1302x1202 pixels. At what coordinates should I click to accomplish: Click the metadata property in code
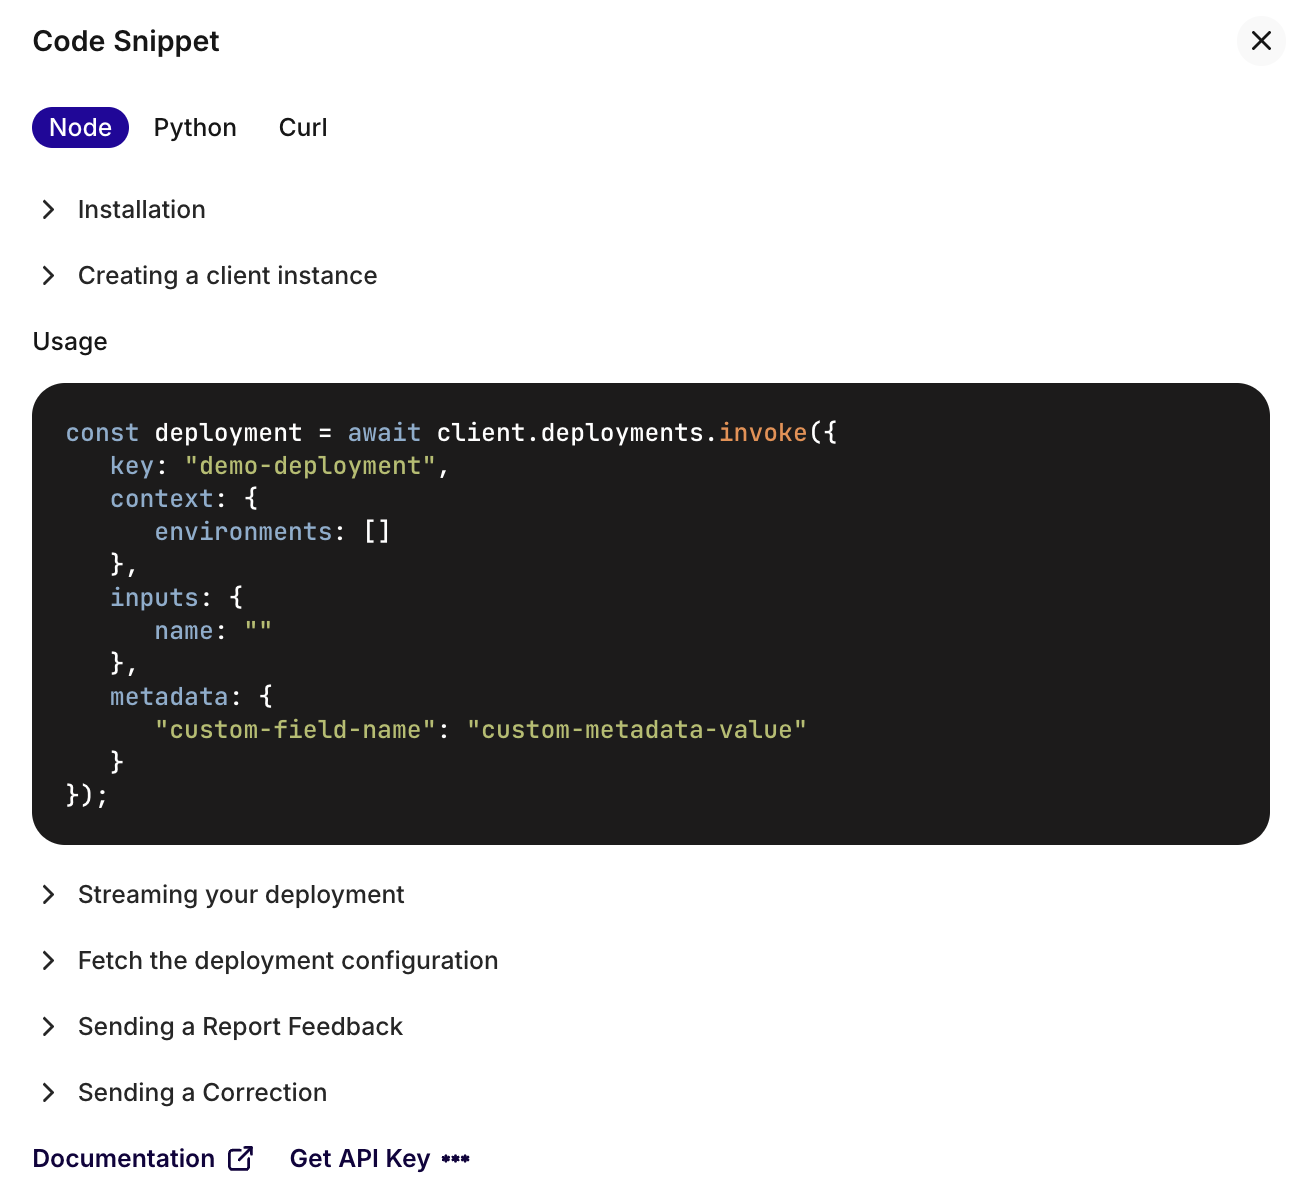[x=169, y=697]
